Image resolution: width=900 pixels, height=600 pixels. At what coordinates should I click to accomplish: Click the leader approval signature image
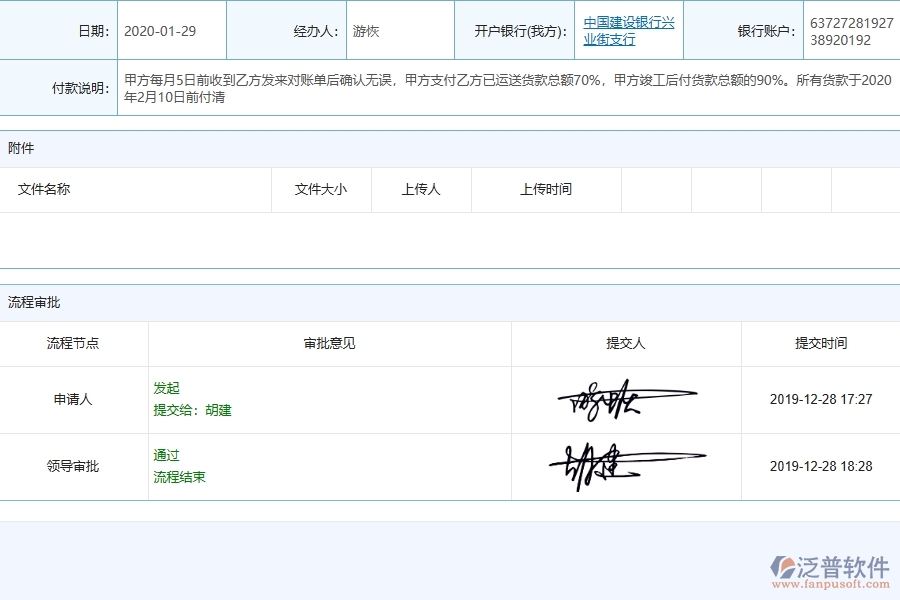pyautogui.click(x=628, y=465)
